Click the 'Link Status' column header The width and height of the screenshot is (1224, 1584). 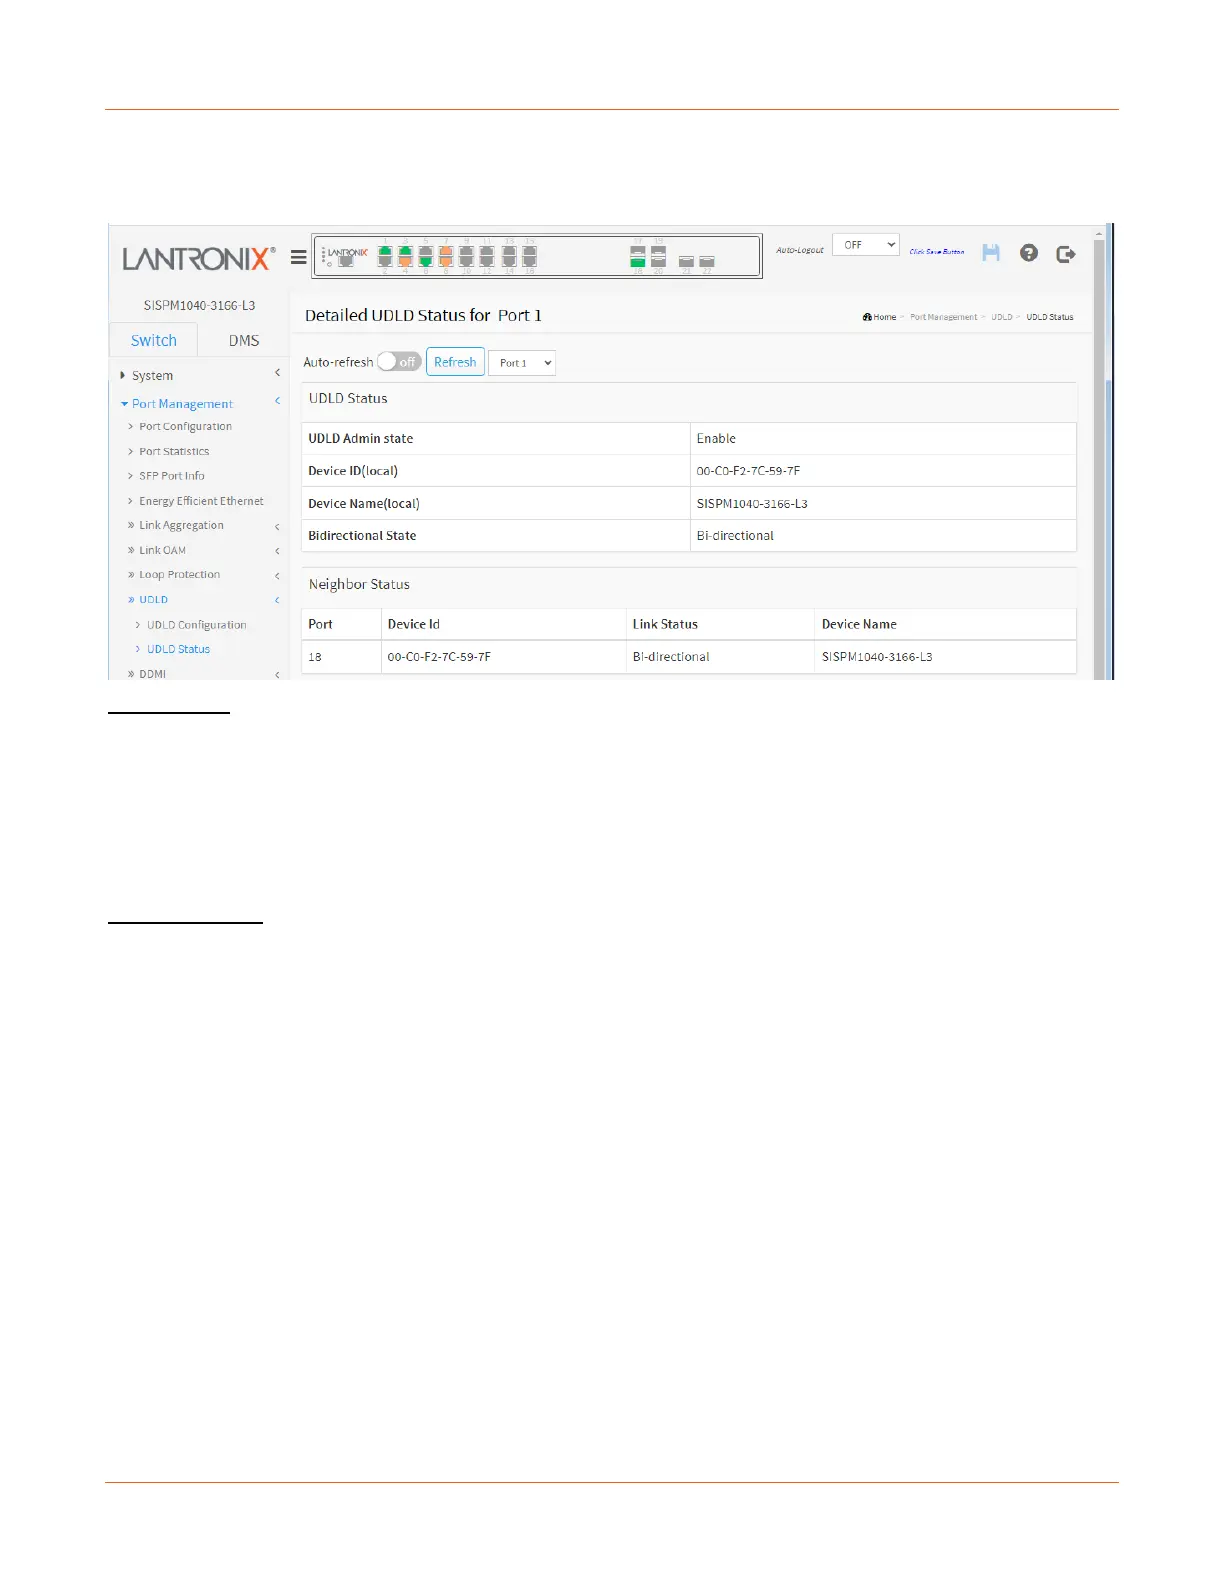pos(665,624)
